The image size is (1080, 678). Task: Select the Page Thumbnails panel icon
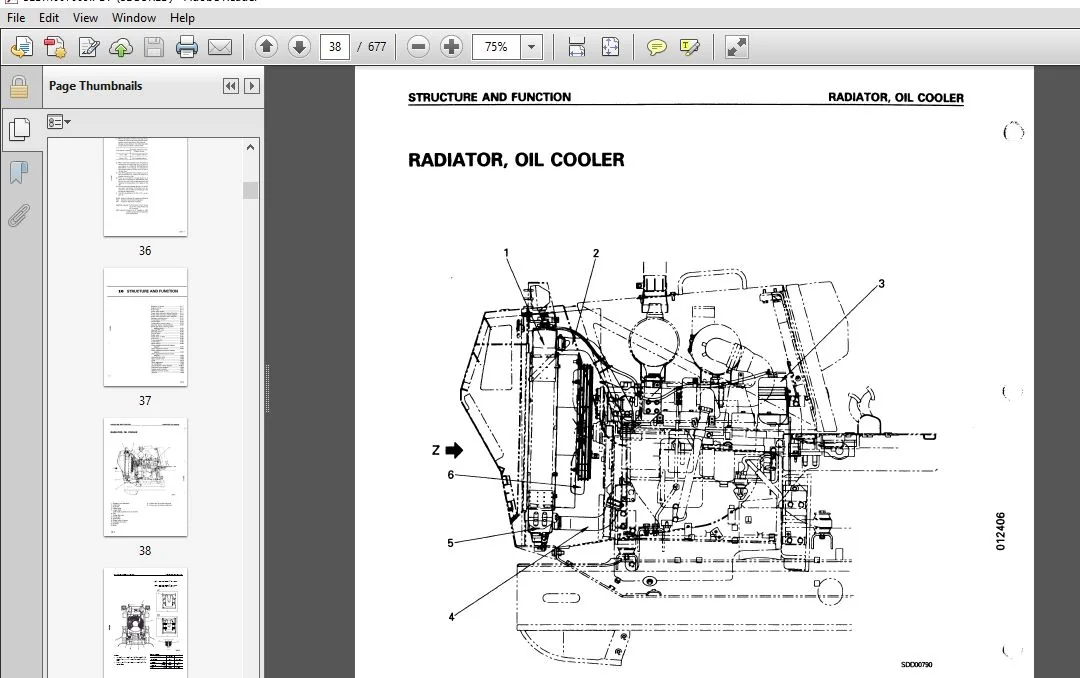(19, 129)
